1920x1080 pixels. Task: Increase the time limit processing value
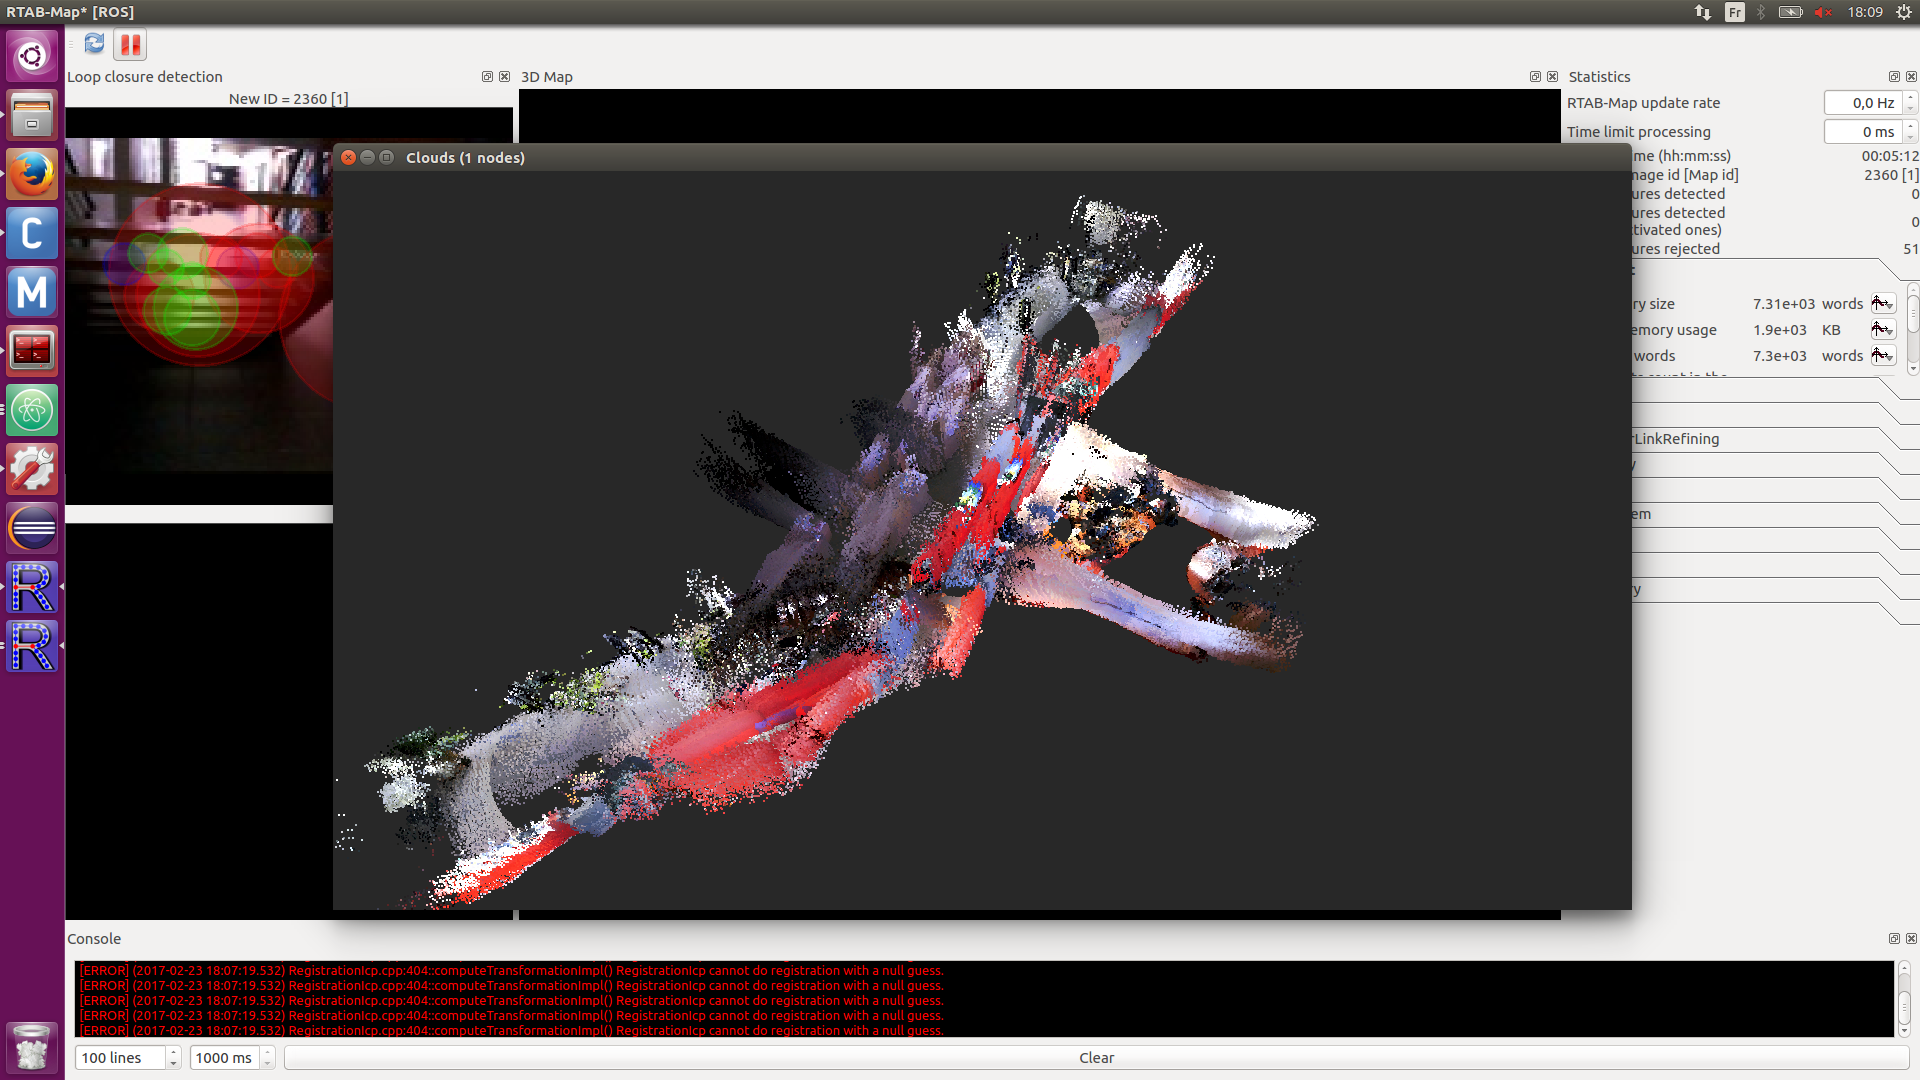[x=1910, y=126]
